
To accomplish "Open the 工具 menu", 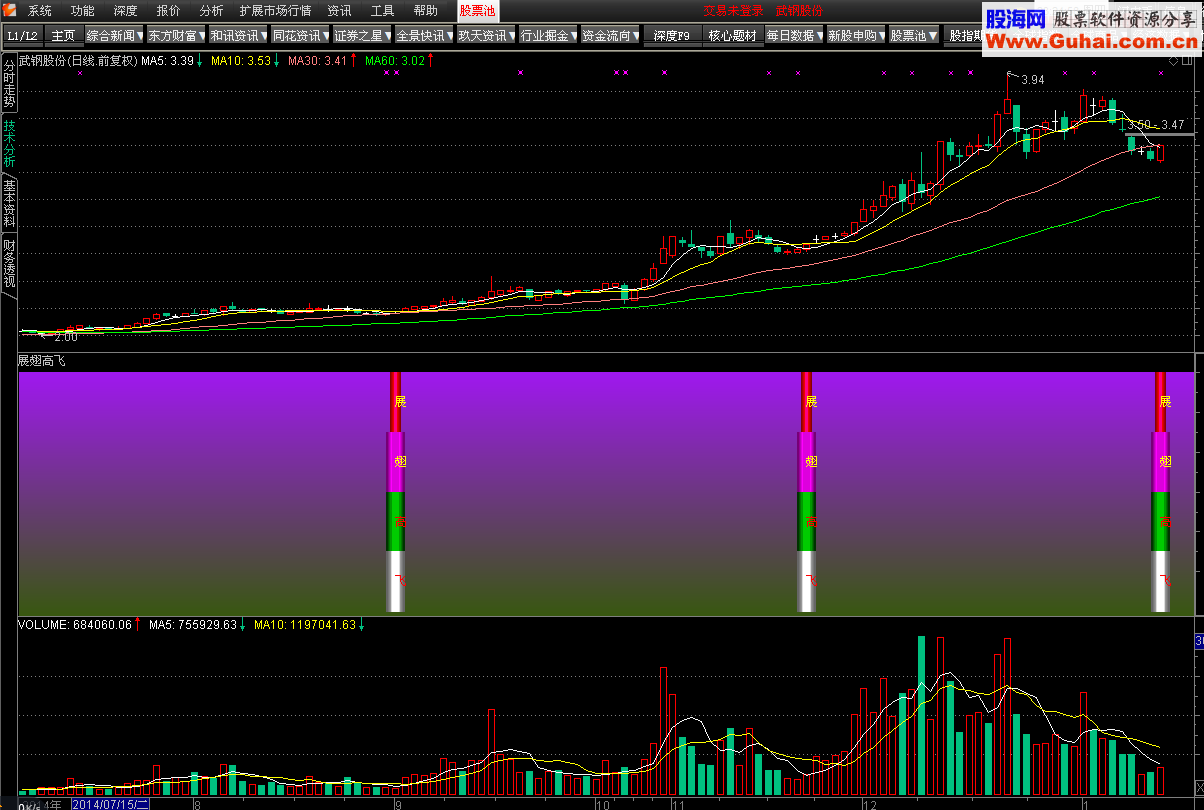I will click(x=383, y=11).
